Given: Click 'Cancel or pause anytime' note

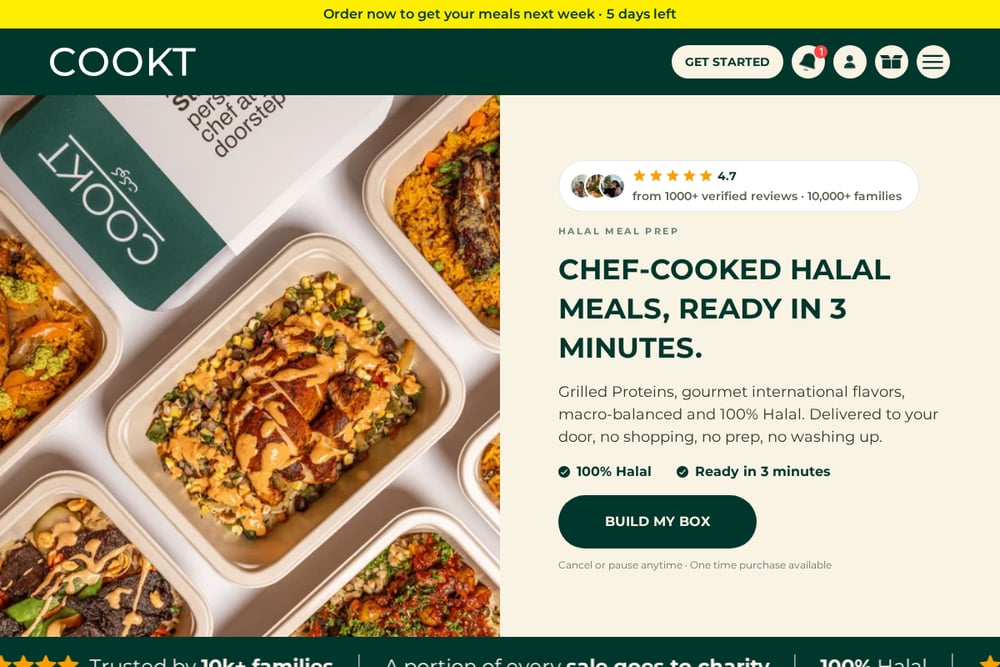Looking at the screenshot, I should click(x=620, y=565).
